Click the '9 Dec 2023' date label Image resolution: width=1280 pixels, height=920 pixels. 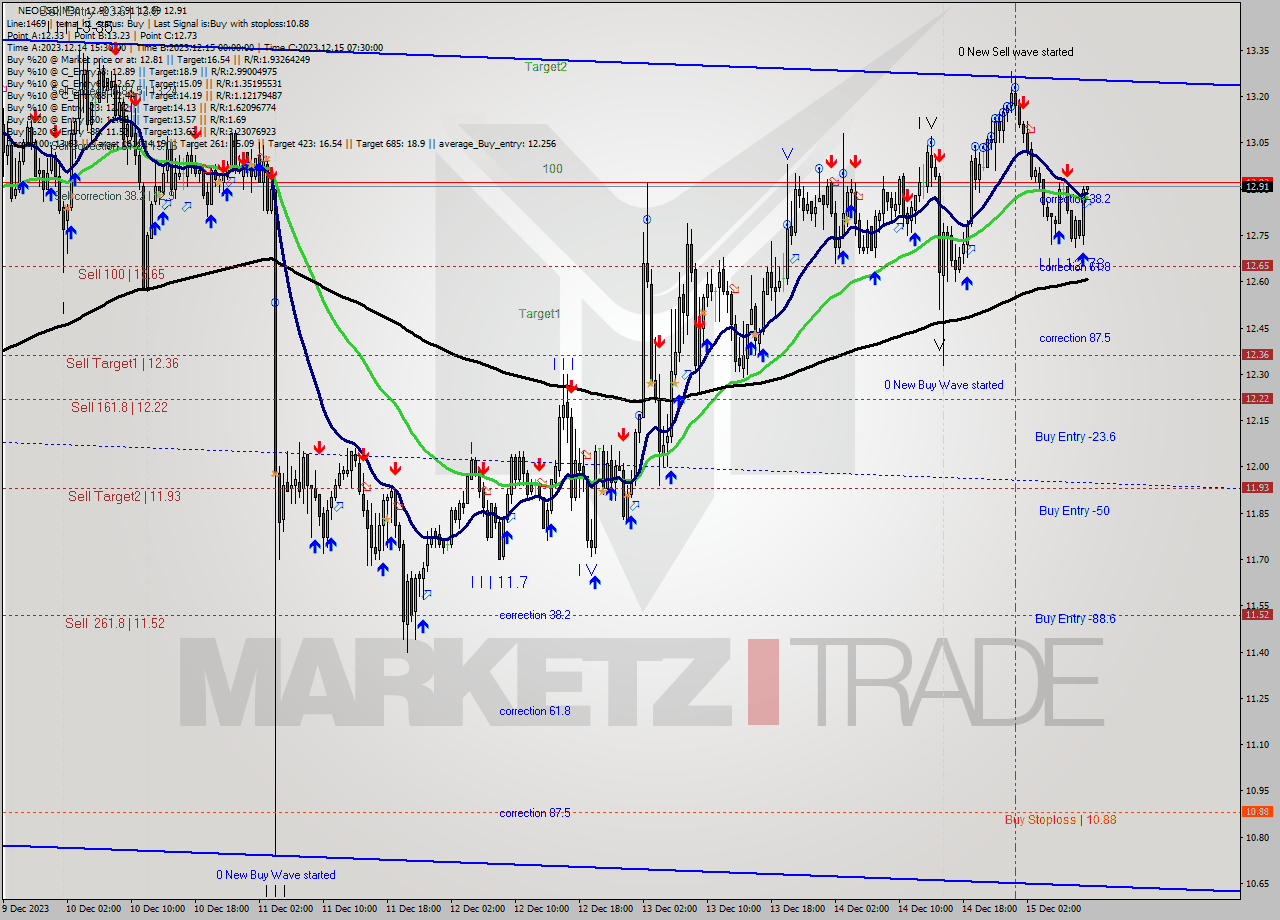pyautogui.click(x=27, y=909)
